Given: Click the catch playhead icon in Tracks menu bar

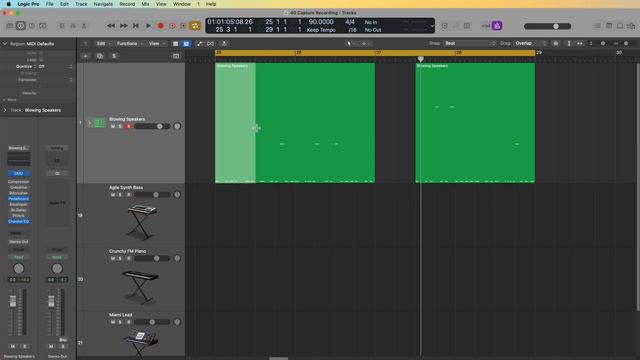Looking at the screenshot, I should click(x=224, y=43).
